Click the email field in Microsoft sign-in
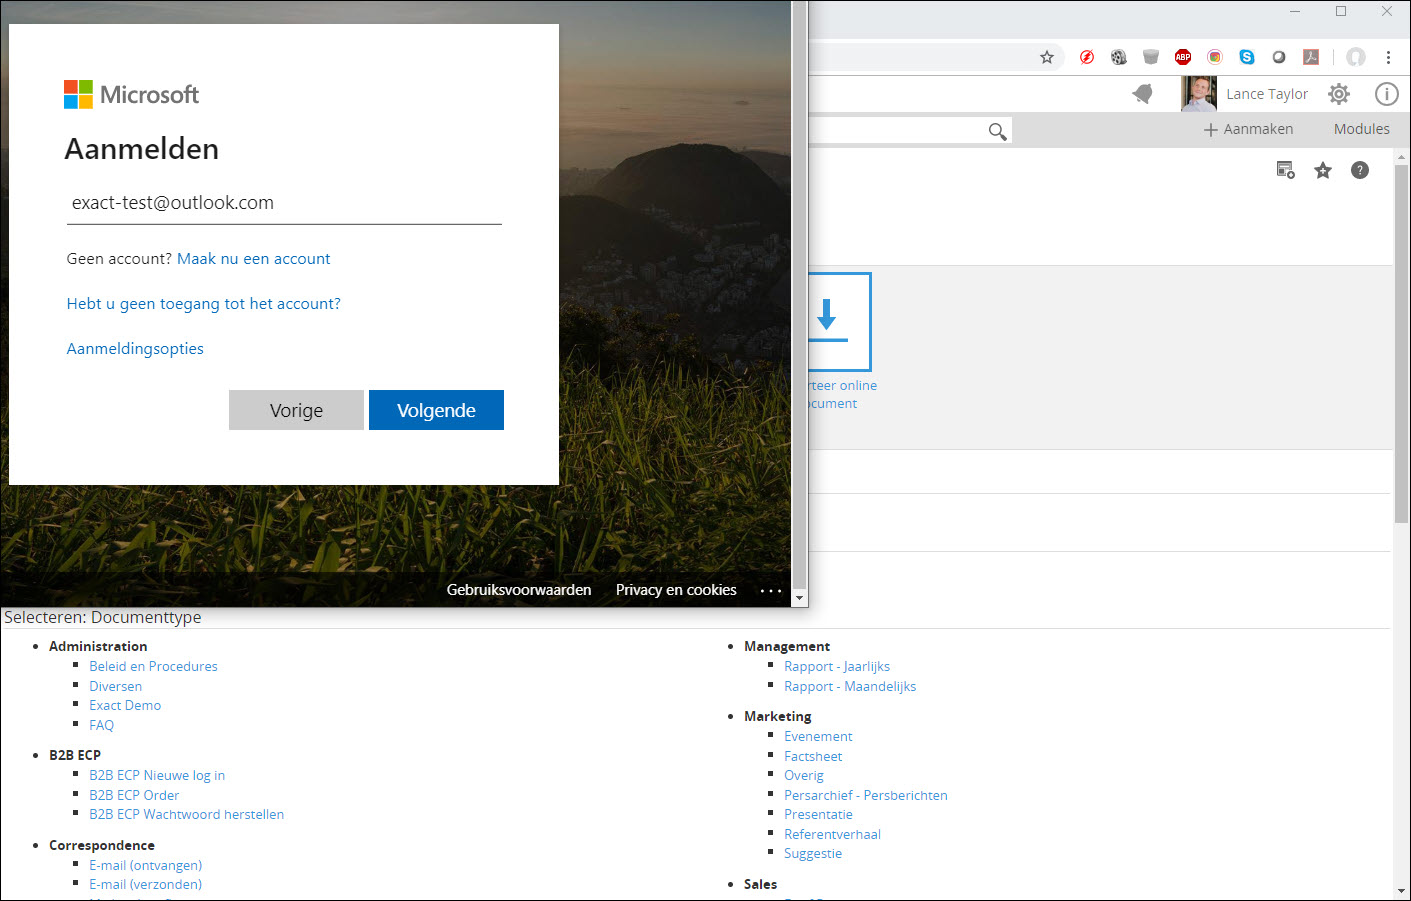Screen dimensions: 1411x901 pos(284,203)
